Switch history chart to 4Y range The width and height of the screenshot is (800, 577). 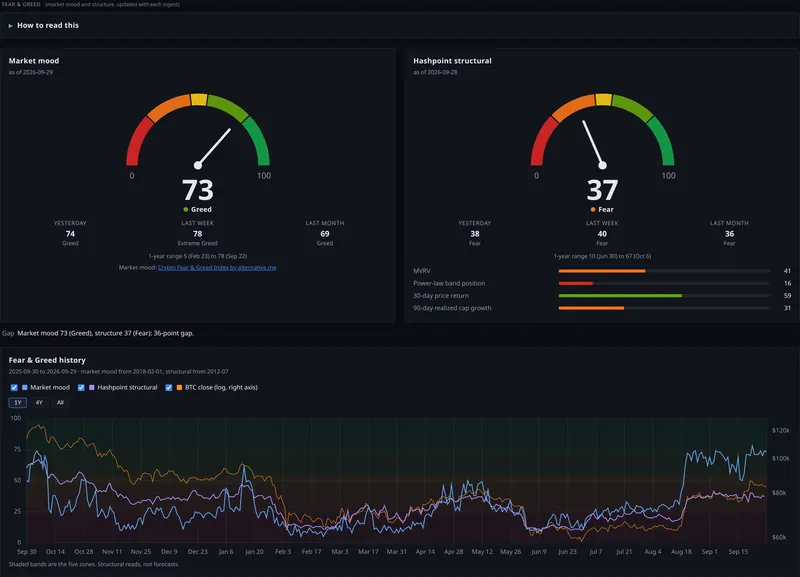pos(39,403)
